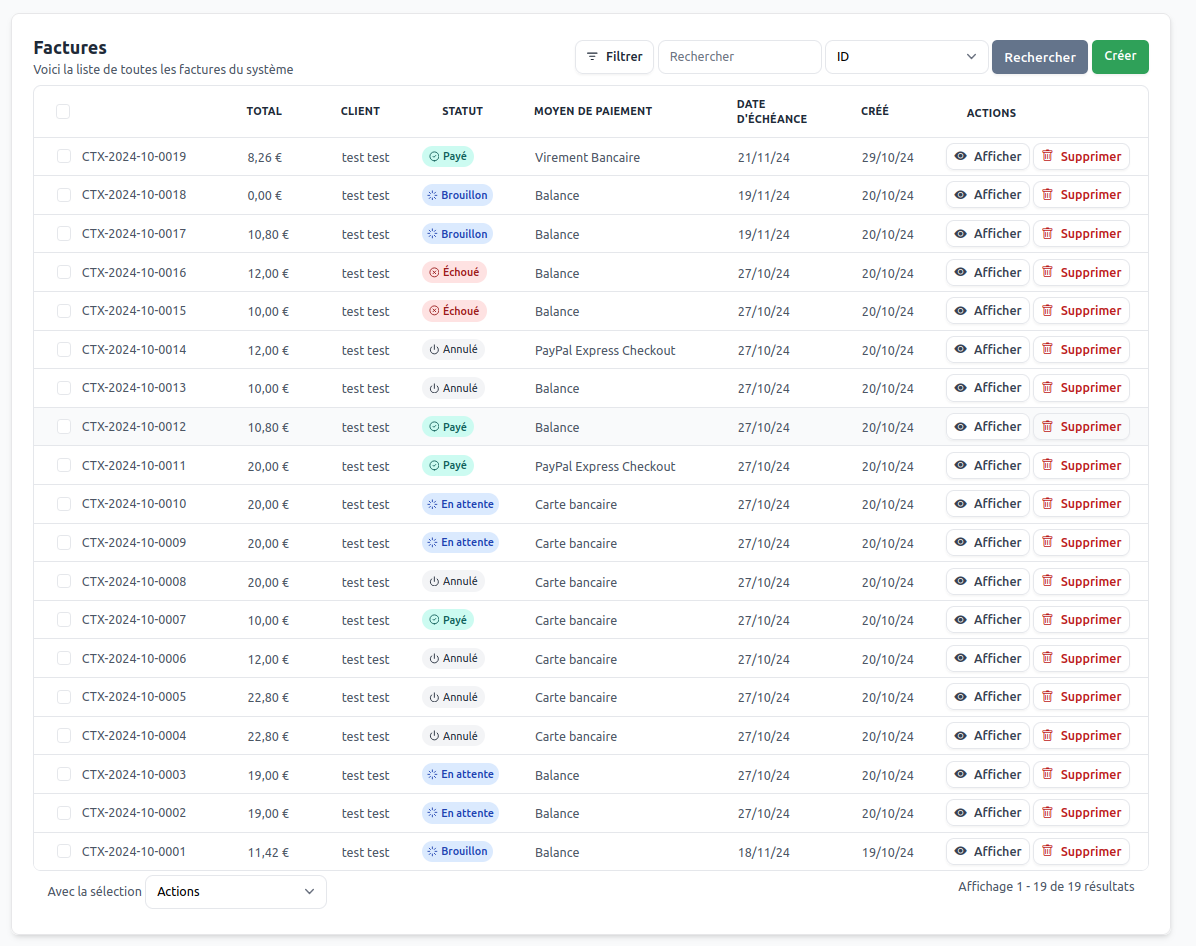Screen dimensions: 1196x946
Task: Click the Payé status badge of CTX-2024-10-0011
Action: click(x=447, y=466)
